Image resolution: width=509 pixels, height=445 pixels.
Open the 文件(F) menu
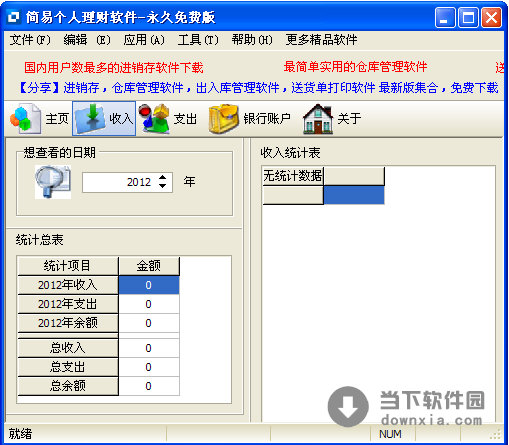[x=30, y=40]
